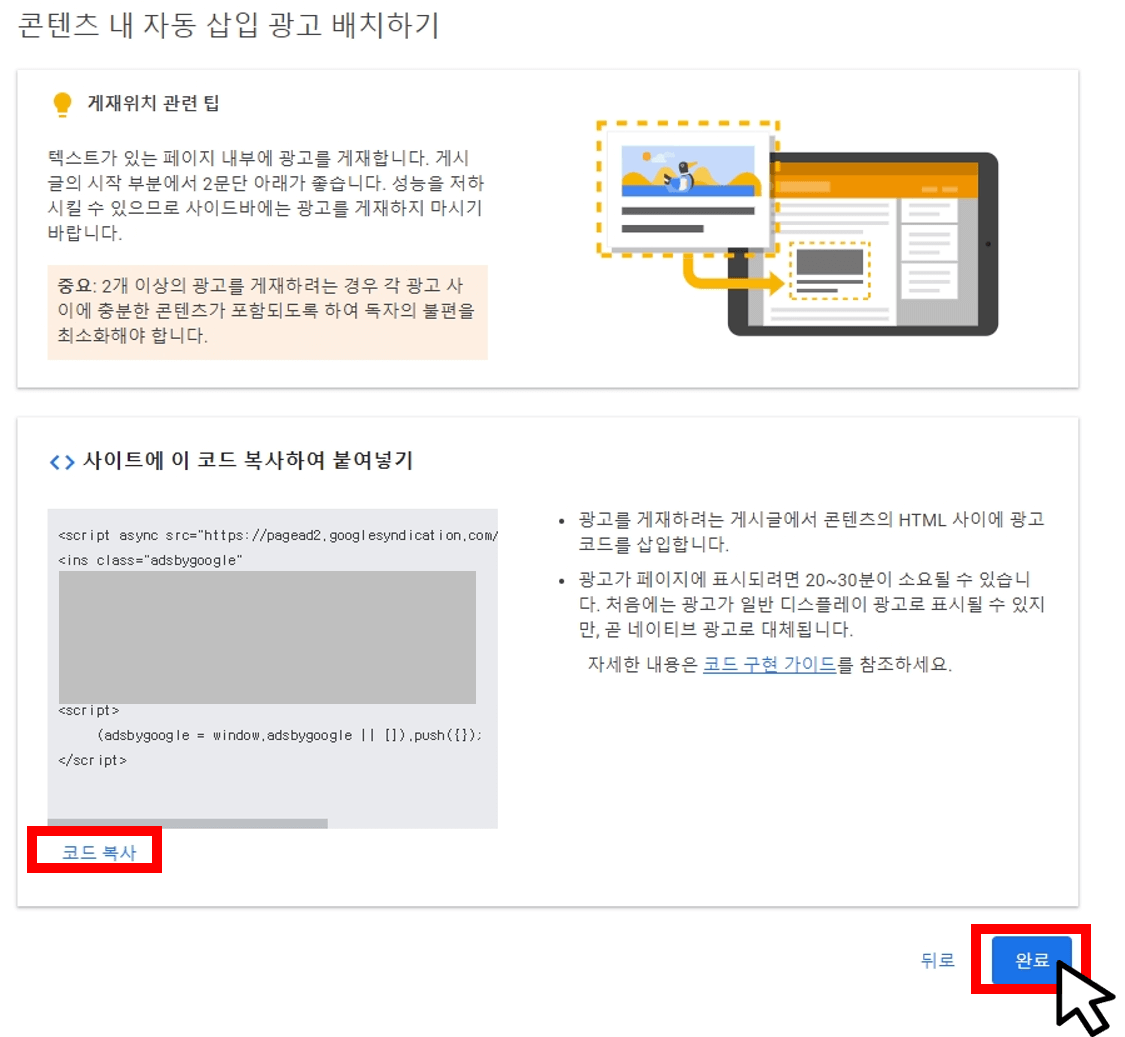This screenshot has height=1037, width=1125.
Task: Click the 코드 복사 link
Action: pyautogui.click(x=98, y=852)
